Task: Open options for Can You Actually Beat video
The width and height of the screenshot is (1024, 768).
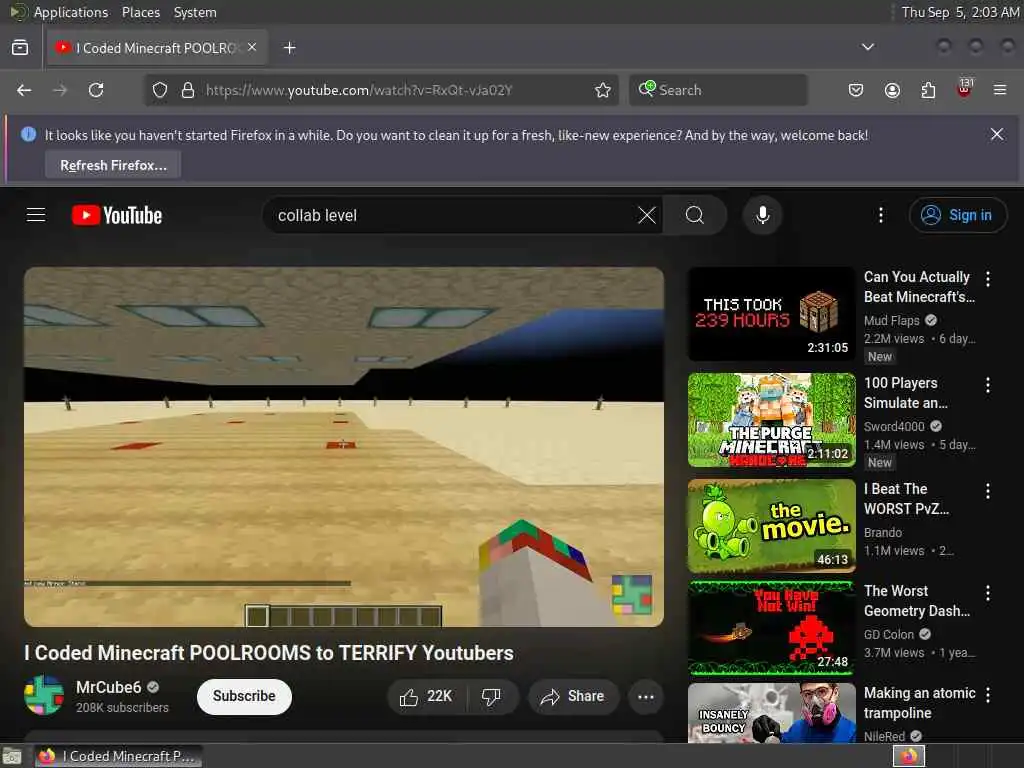Action: (x=987, y=280)
